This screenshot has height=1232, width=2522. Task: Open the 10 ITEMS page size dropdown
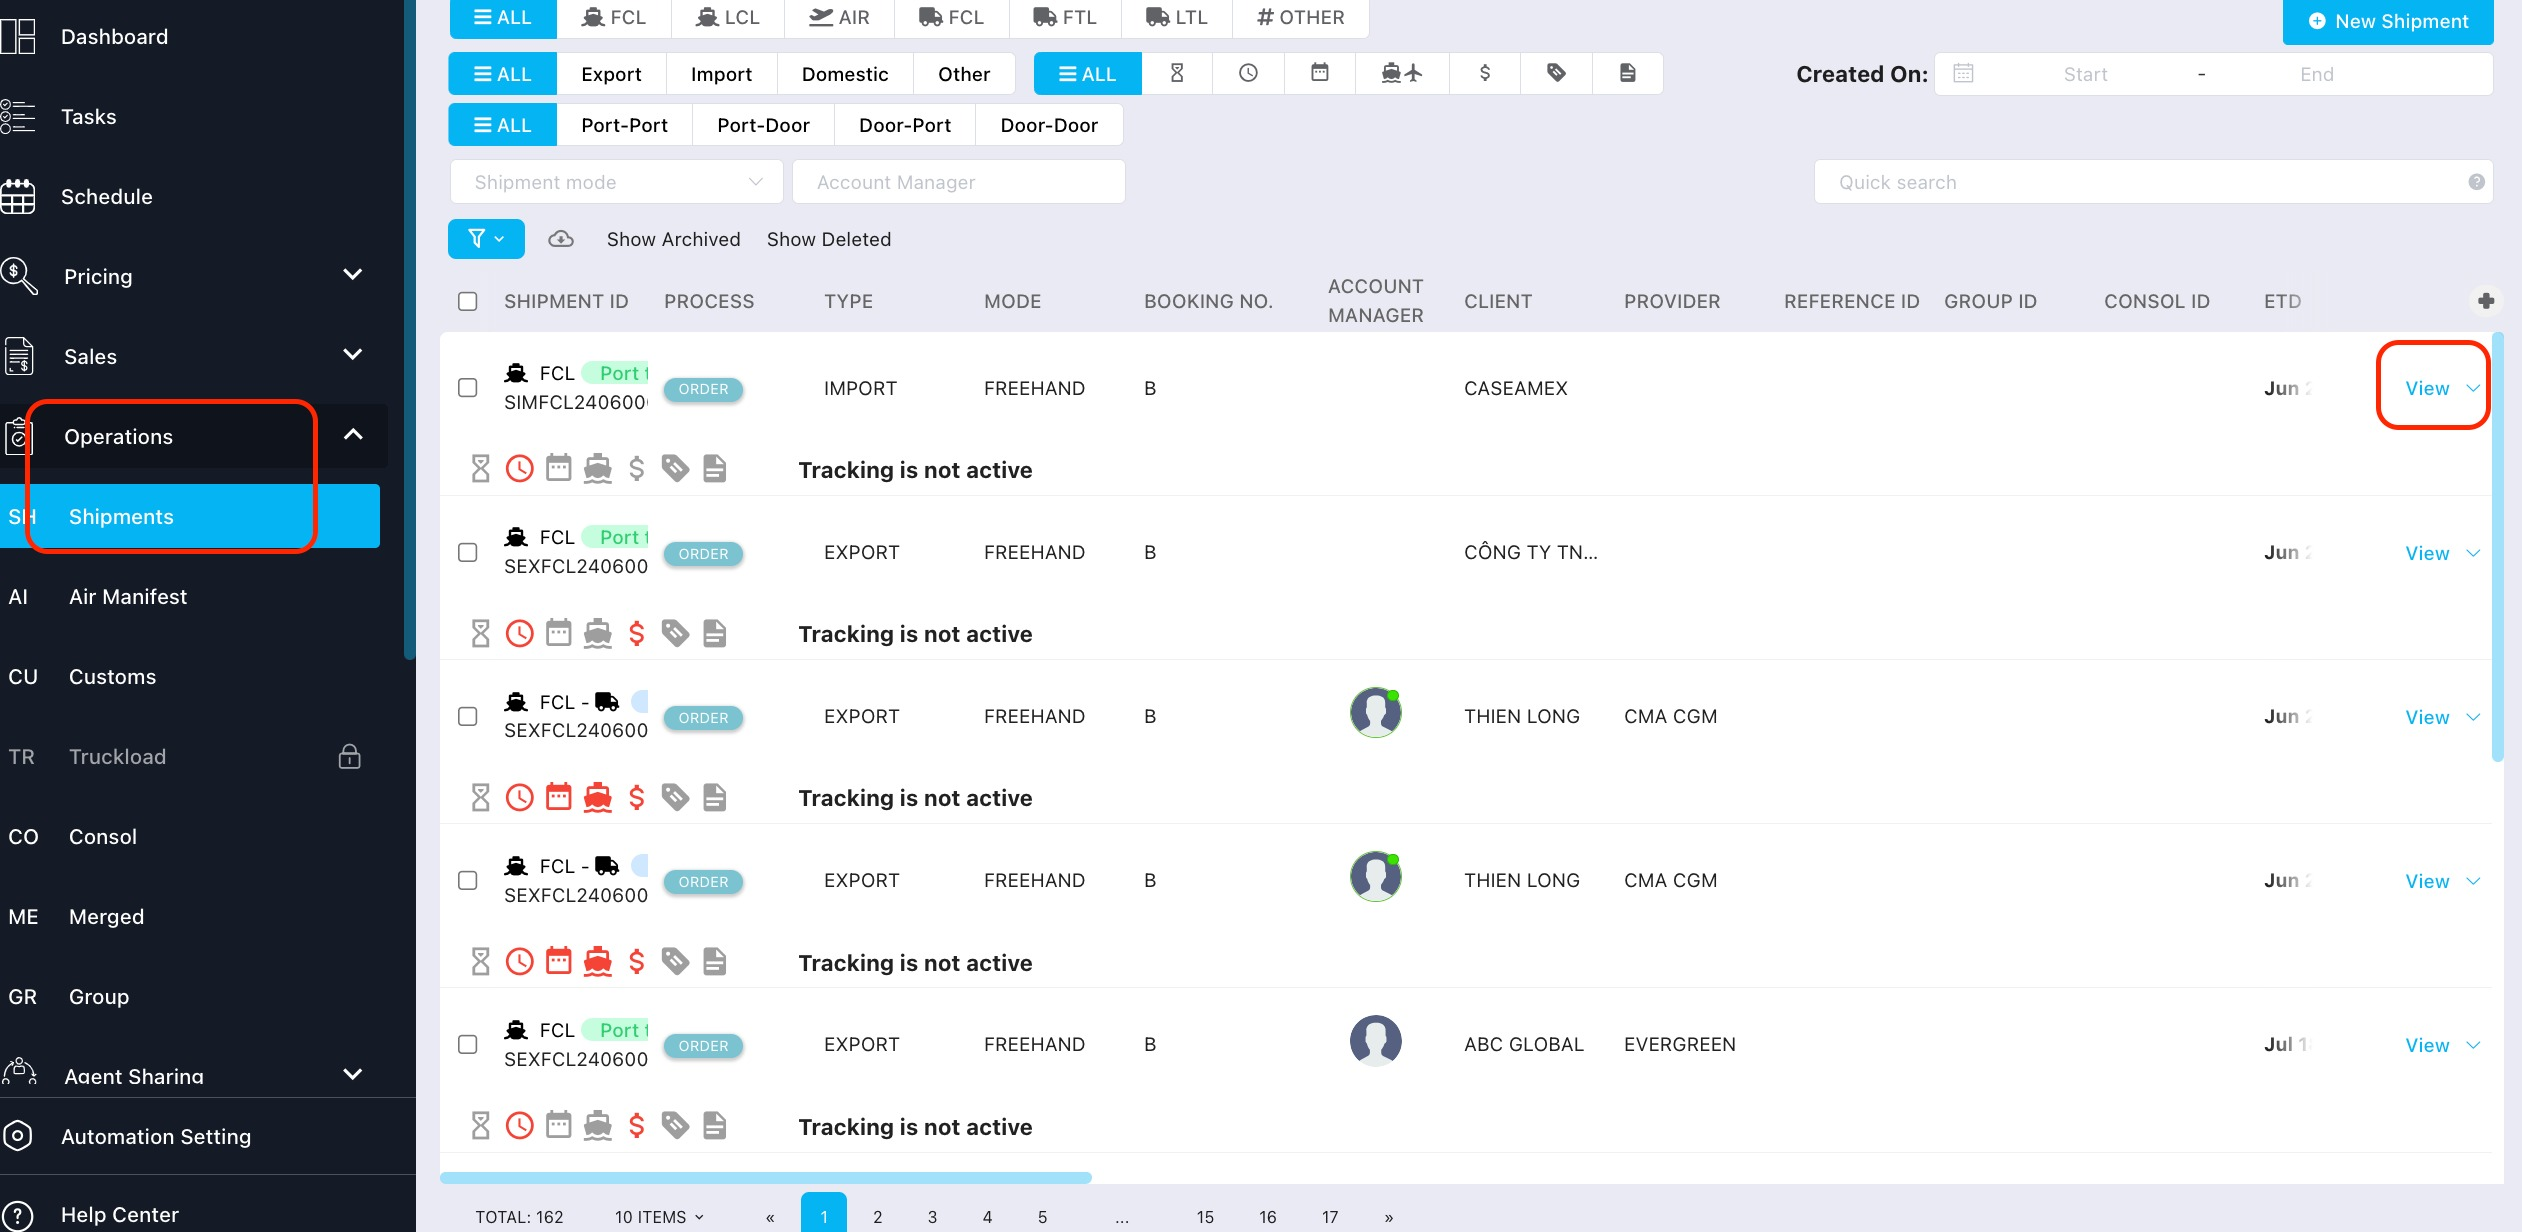pos(659,1217)
